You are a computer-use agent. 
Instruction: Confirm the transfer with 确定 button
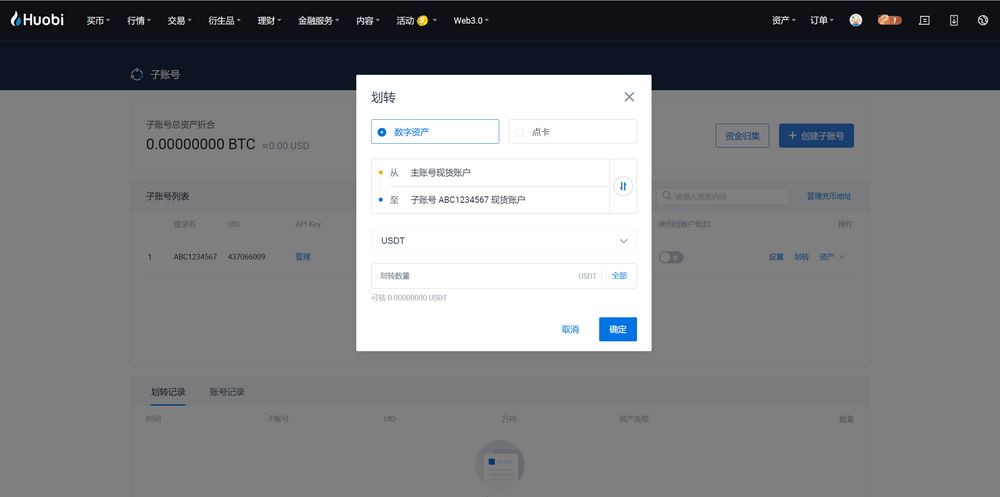tap(617, 329)
